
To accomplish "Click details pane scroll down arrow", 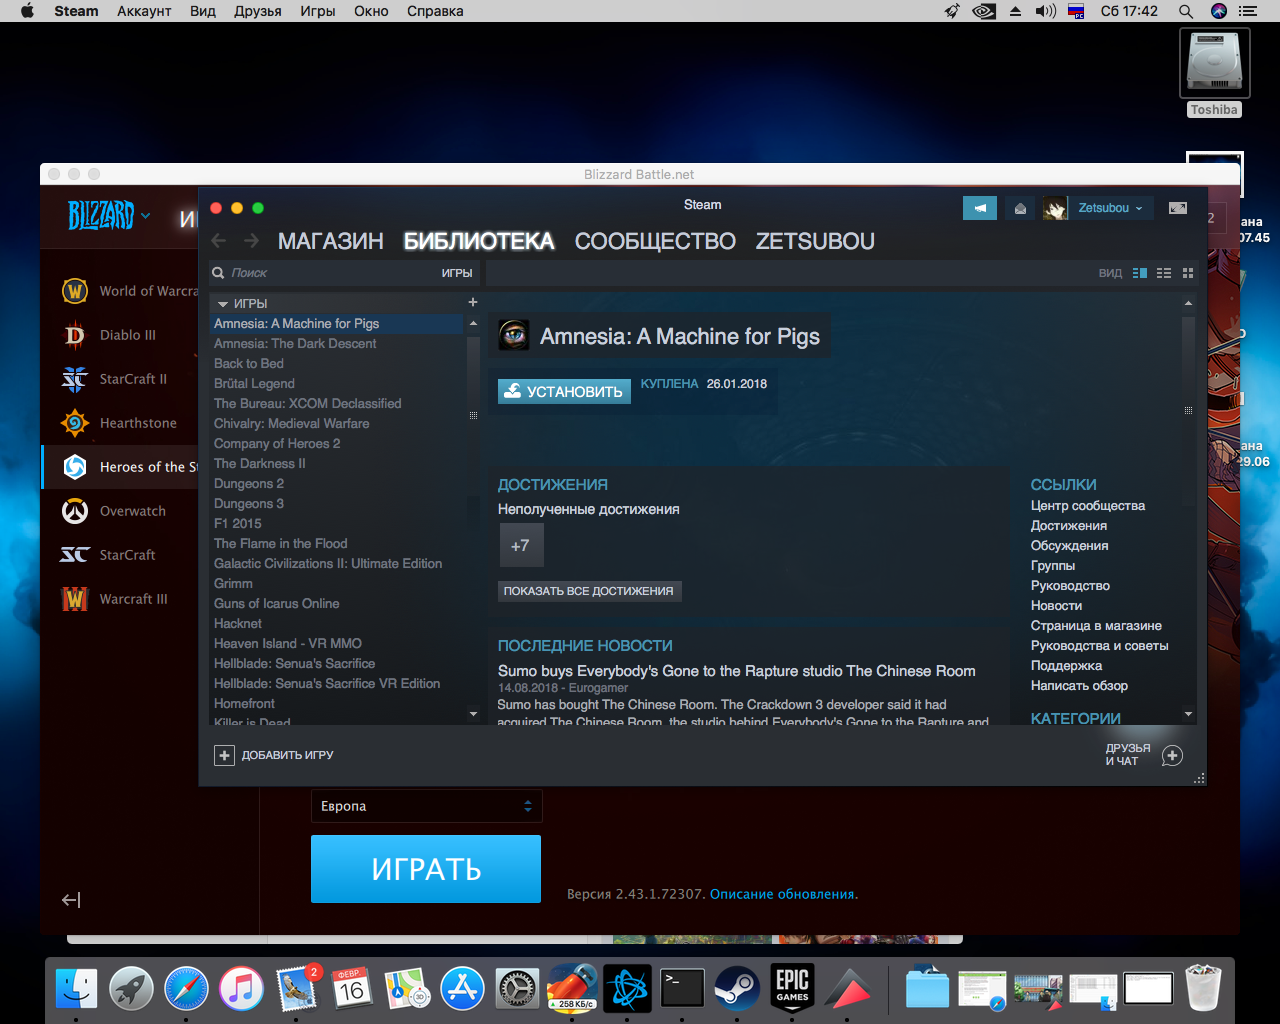I will (x=1188, y=714).
